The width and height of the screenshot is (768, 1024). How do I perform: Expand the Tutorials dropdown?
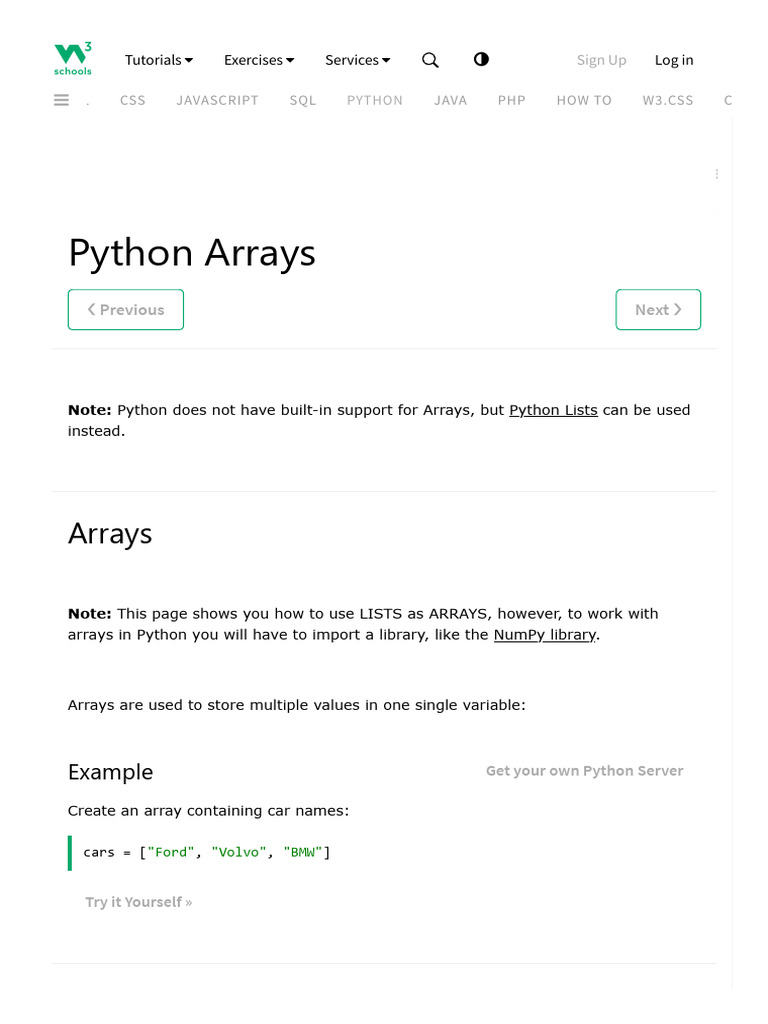[x=159, y=60]
